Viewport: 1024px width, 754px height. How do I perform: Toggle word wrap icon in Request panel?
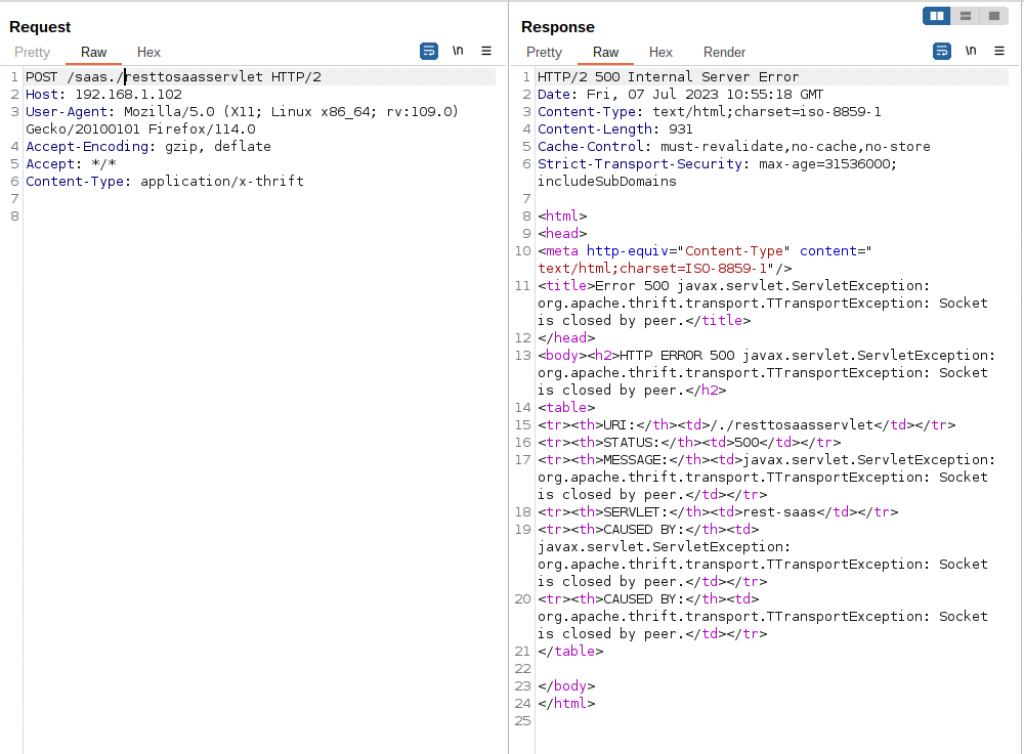tap(429, 51)
